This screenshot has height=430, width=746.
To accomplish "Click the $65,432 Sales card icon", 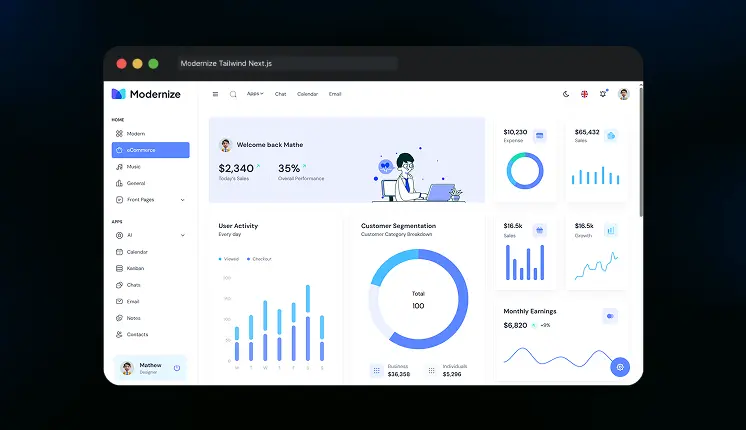I will click(x=611, y=136).
